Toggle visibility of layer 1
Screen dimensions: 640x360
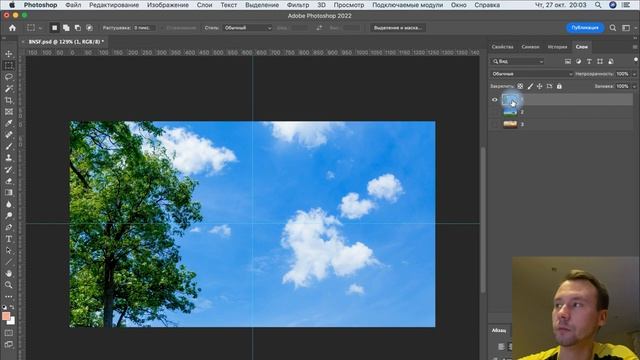coord(495,100)
